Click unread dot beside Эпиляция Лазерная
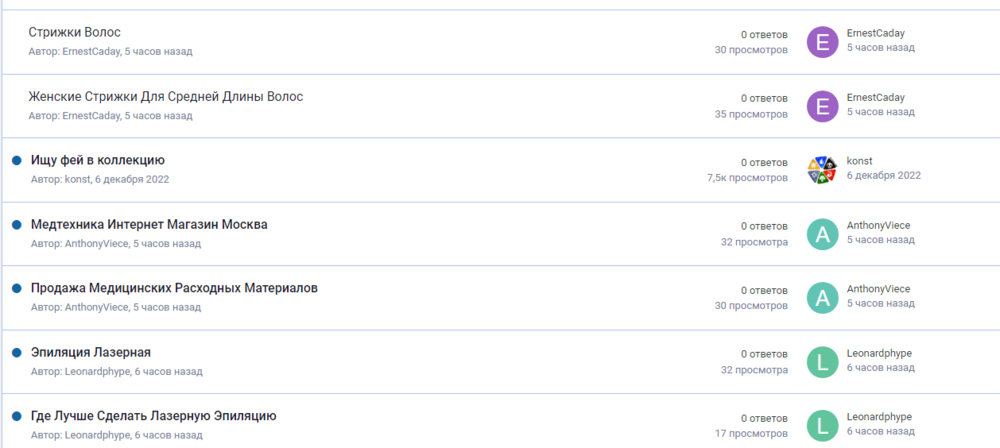Screen dimensions: 1000x448 (17, 352)
